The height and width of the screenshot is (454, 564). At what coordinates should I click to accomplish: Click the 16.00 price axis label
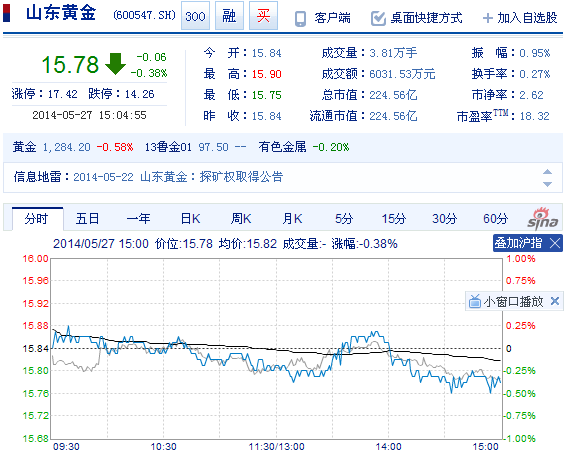(x=35, y=259)
